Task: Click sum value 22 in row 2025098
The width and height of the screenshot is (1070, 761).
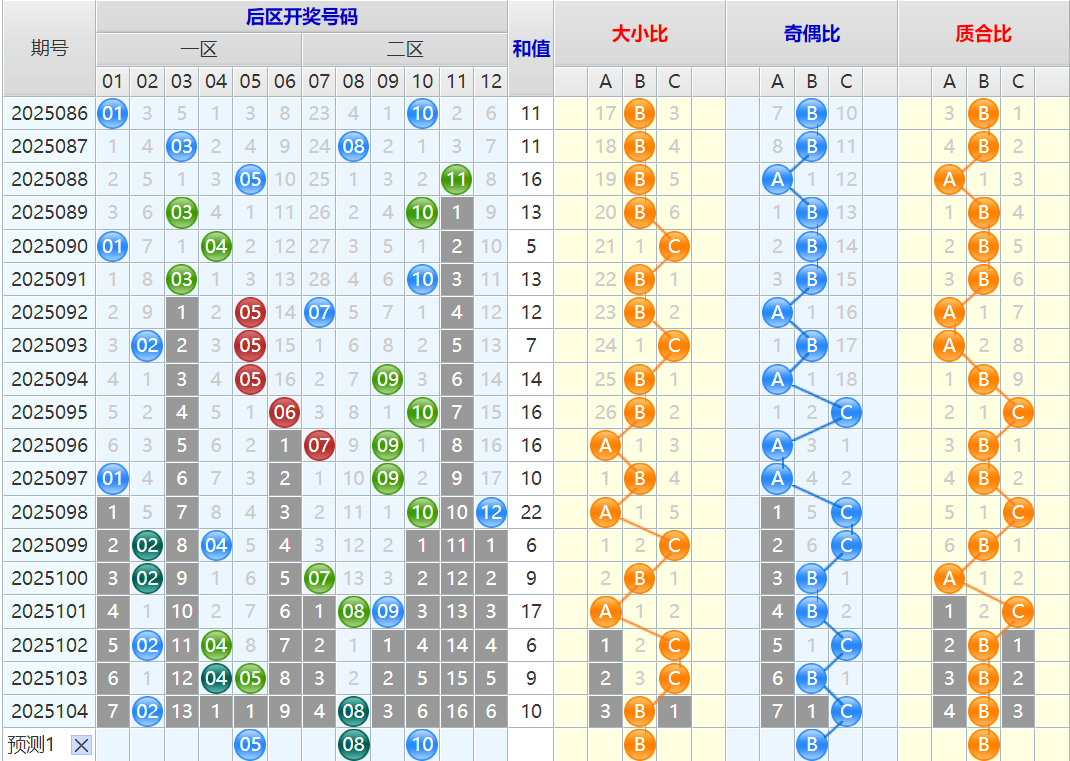Action: click(x=531, y=512)
